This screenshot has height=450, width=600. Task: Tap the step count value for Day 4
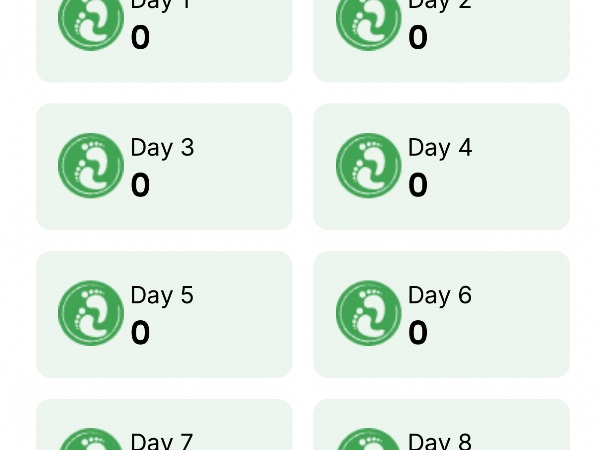tap(418, 185)
